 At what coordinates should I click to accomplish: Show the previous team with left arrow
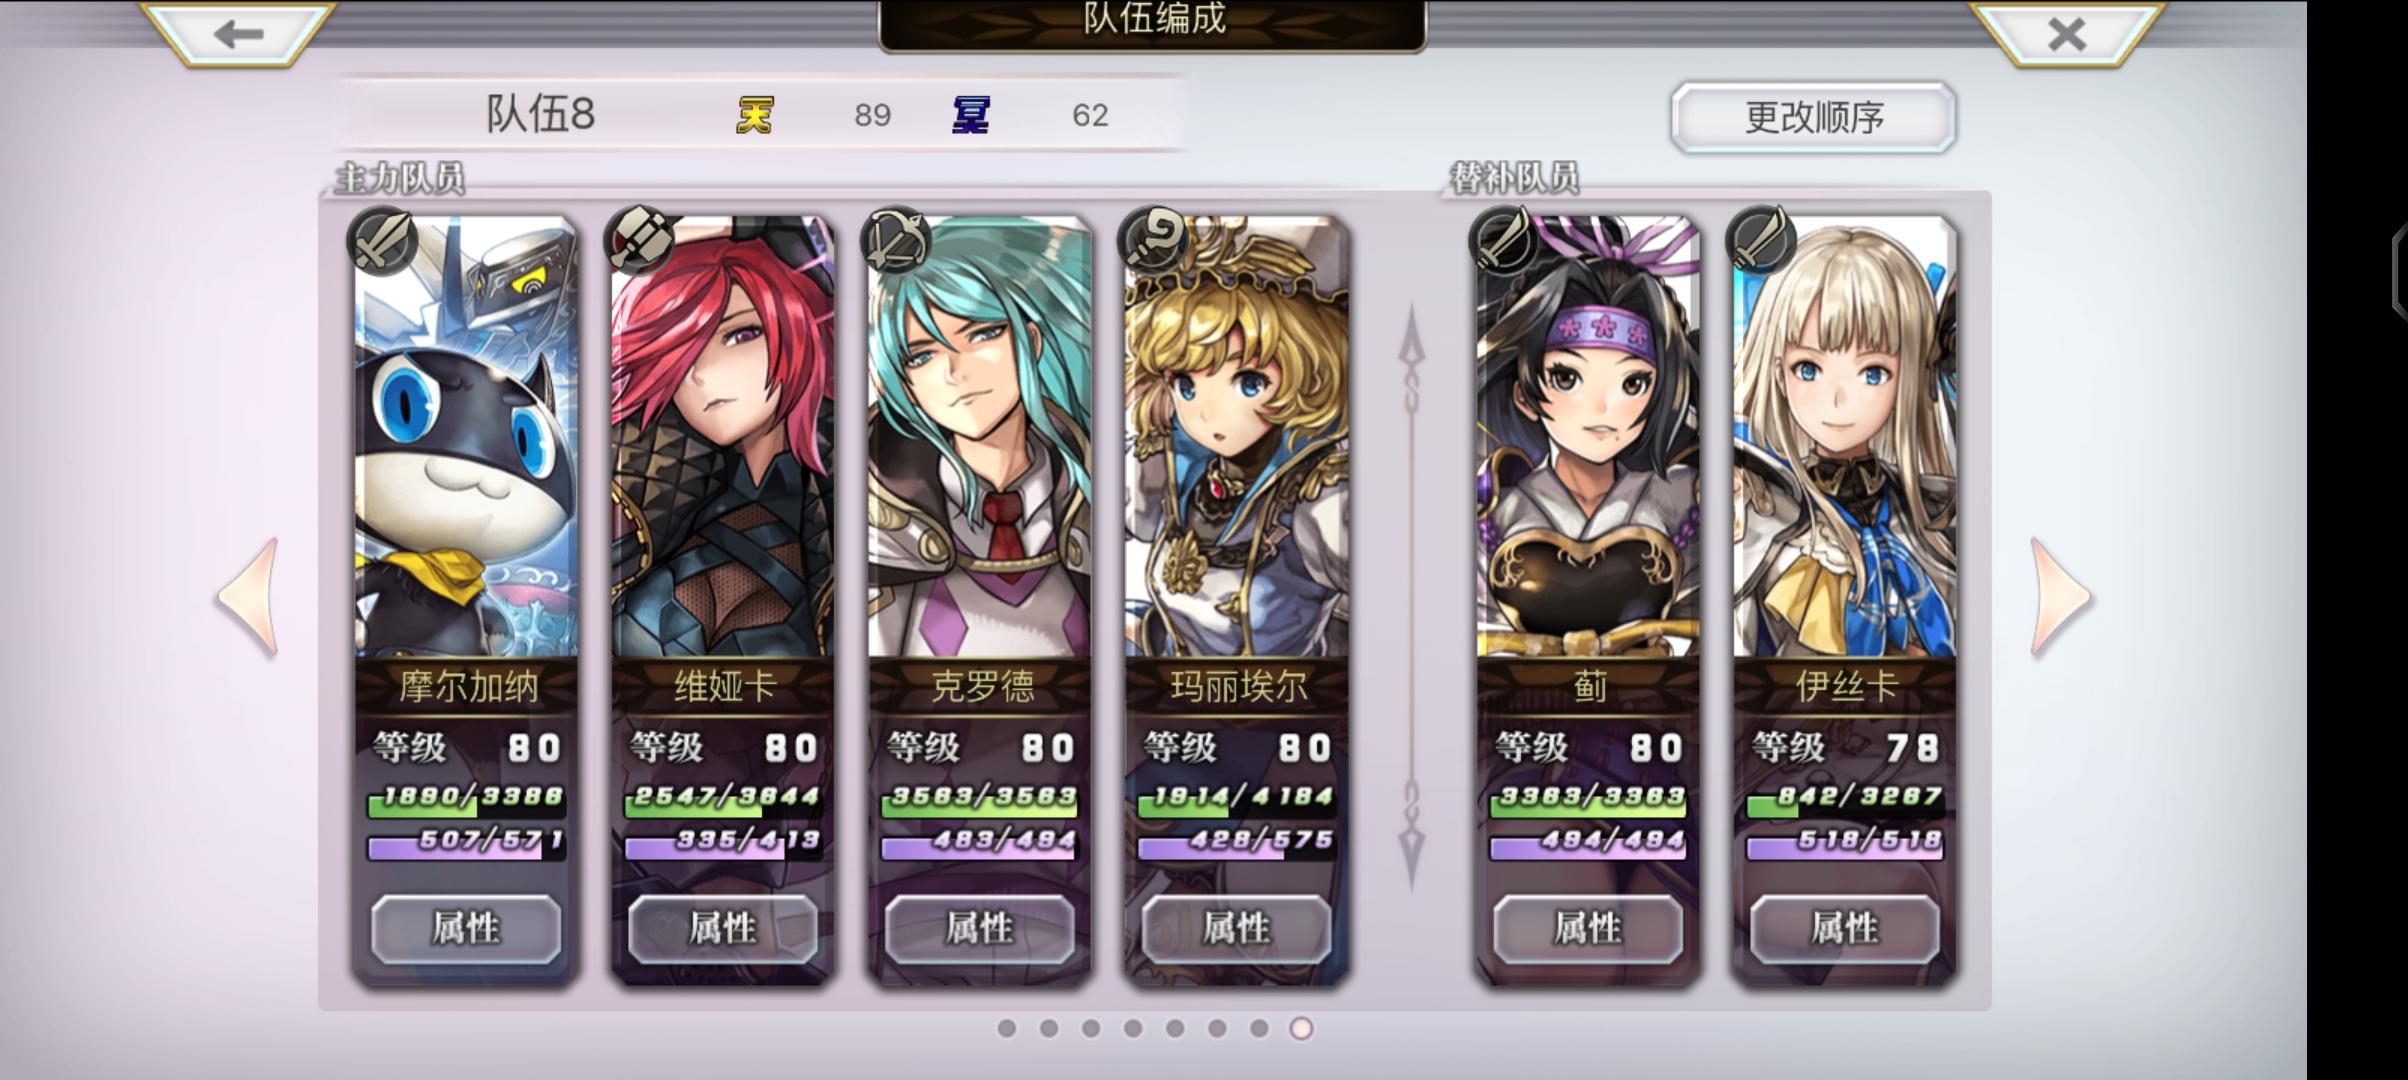pos(248,597)
